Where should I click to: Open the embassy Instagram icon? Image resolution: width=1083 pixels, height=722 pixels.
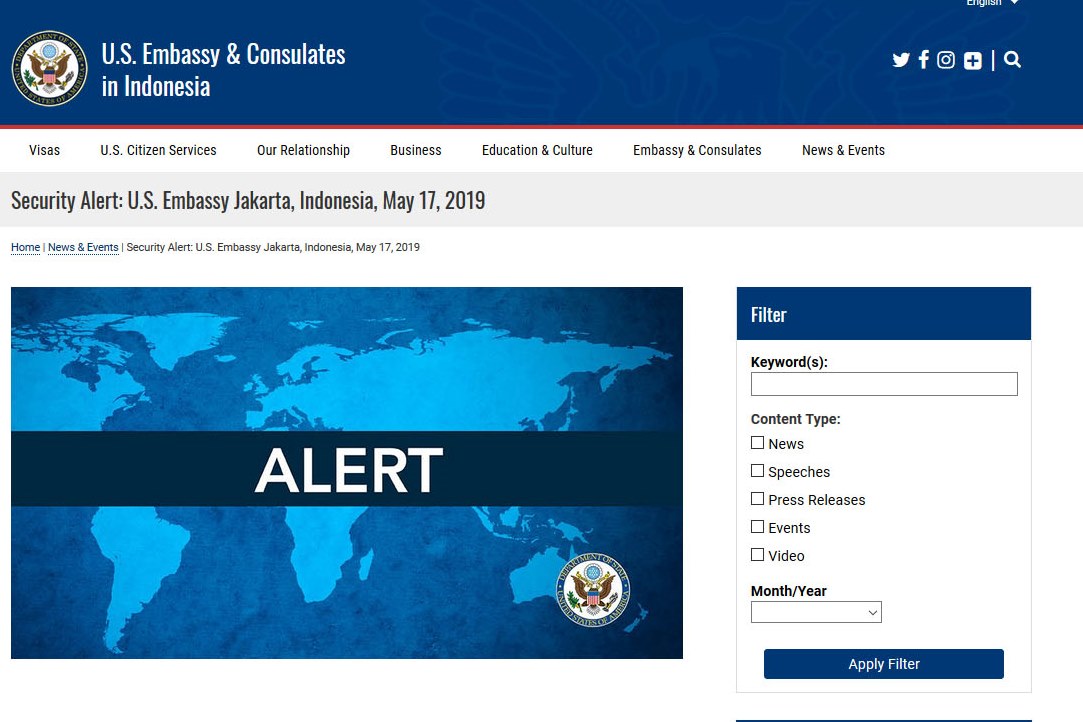coord(946,60)
